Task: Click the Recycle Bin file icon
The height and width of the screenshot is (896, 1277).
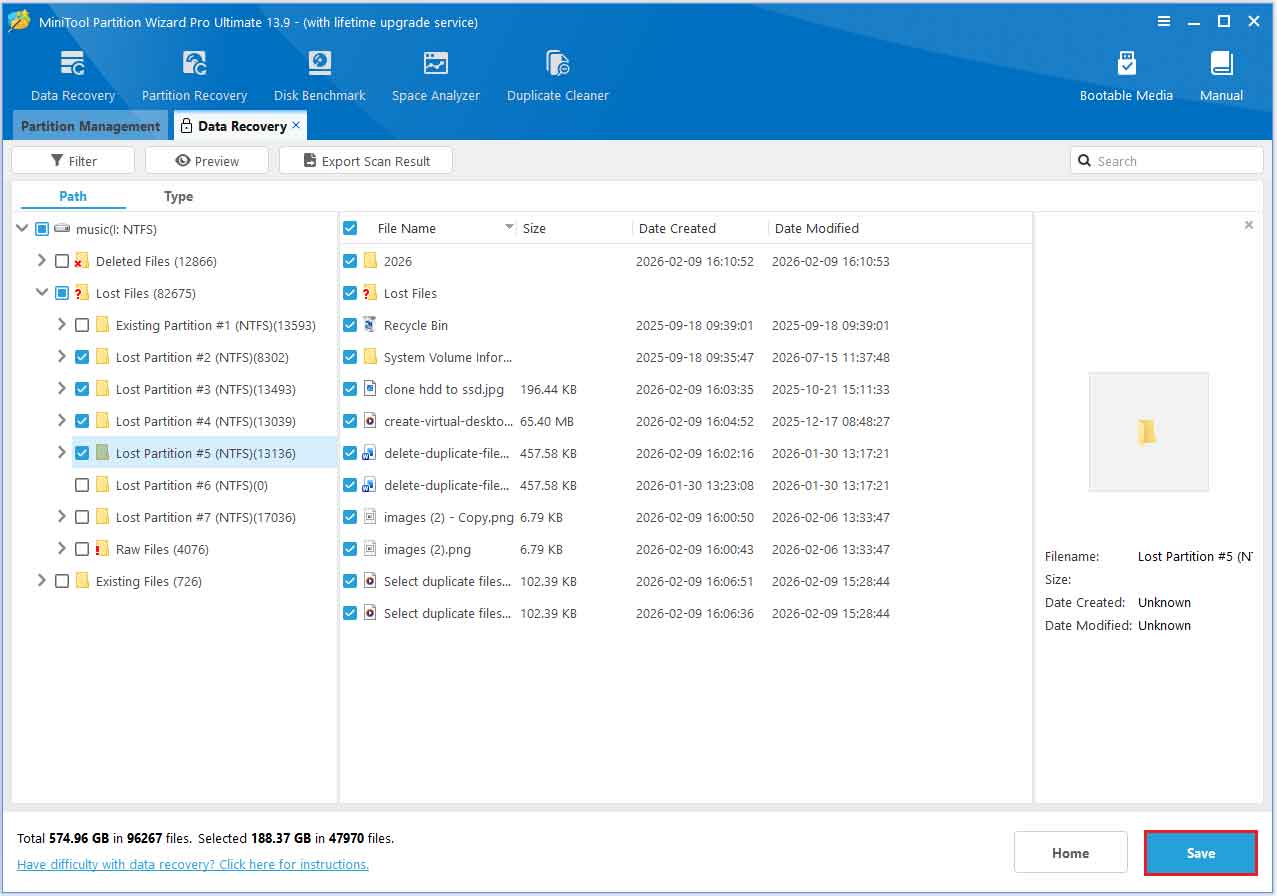Action: [370, 325]
